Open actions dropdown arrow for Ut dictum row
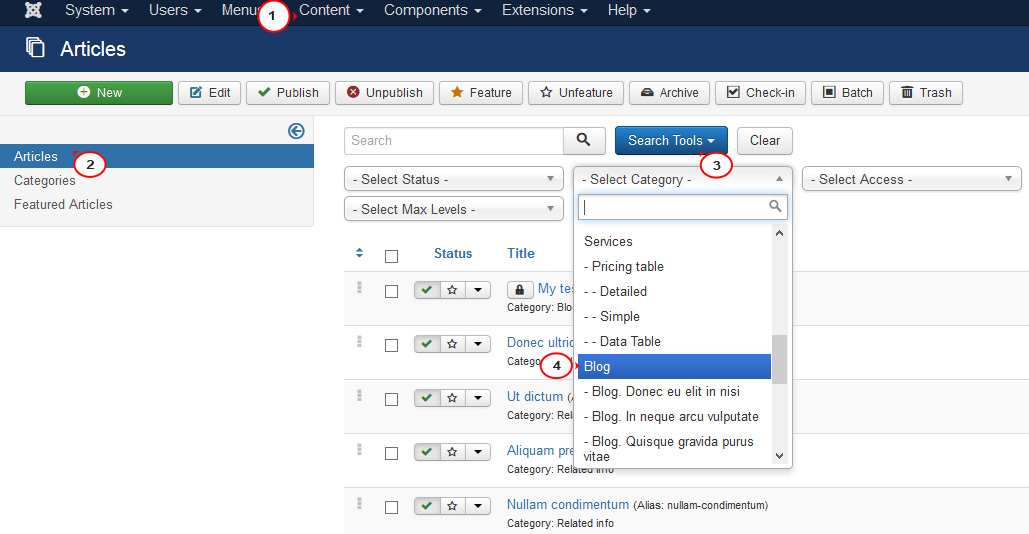 click(478, 398)
